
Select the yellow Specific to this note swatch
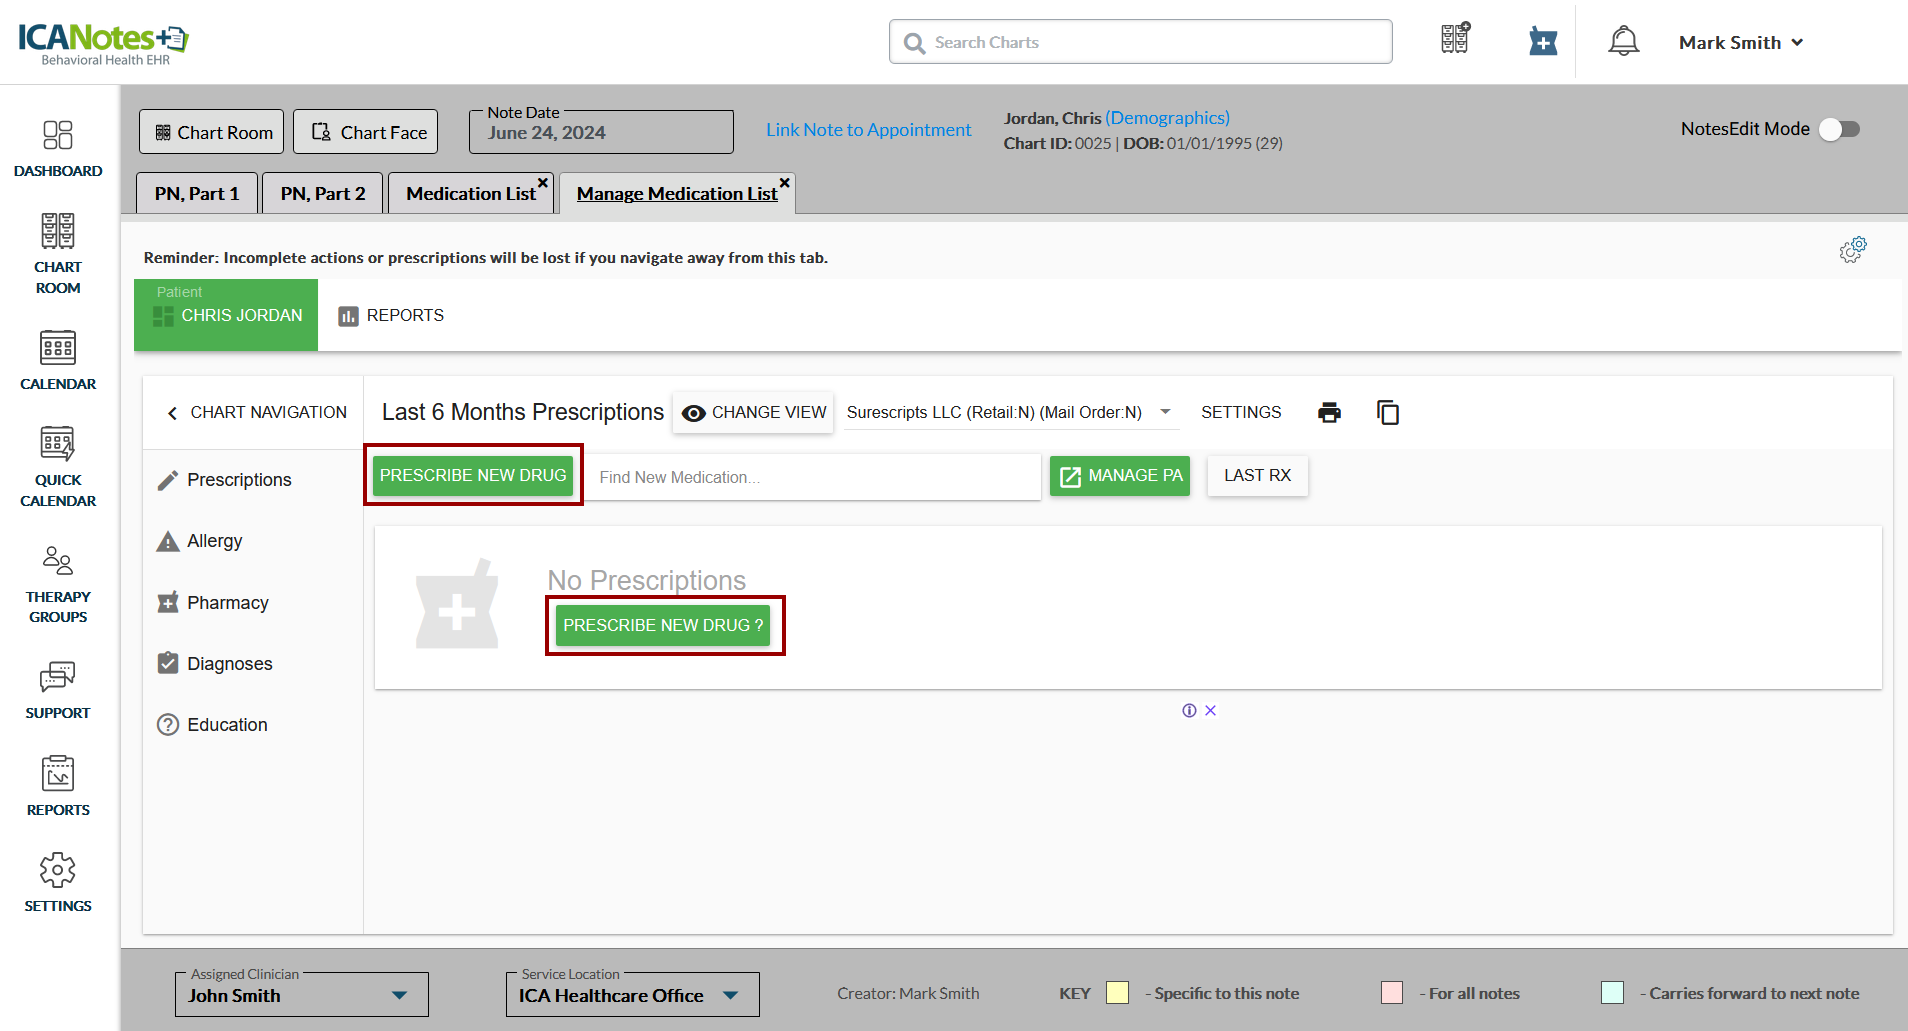tap(1117, 993)
